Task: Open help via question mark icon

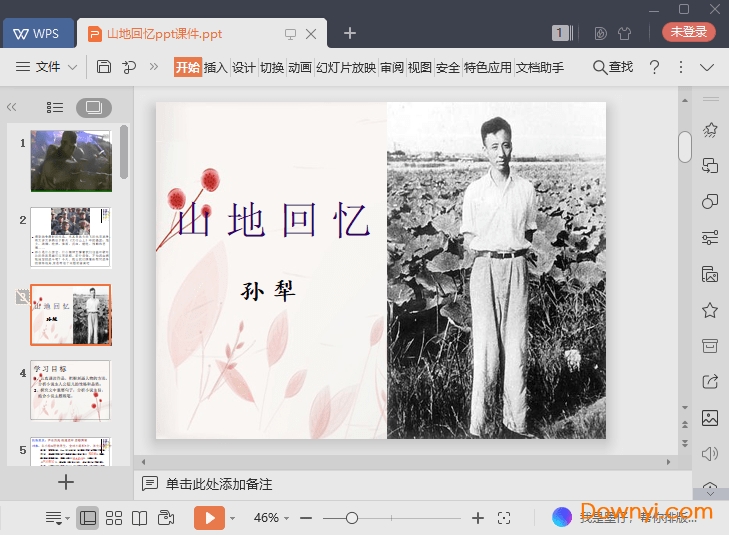Action: [x=654, y=67]
